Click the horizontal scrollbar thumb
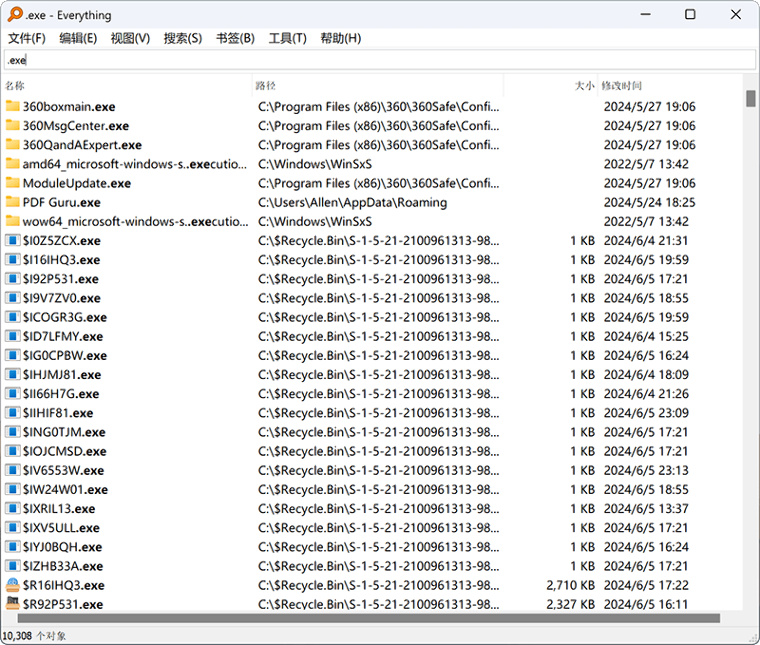Image resolution: width=760 pixels, height=645 pixels. (x=369, y=618)
